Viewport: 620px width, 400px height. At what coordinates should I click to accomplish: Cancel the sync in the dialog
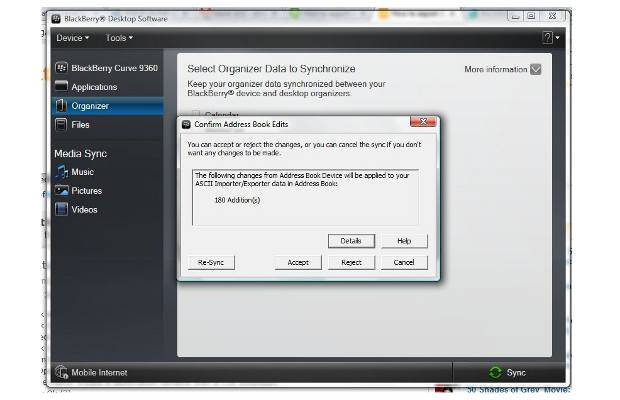point(404,262)
